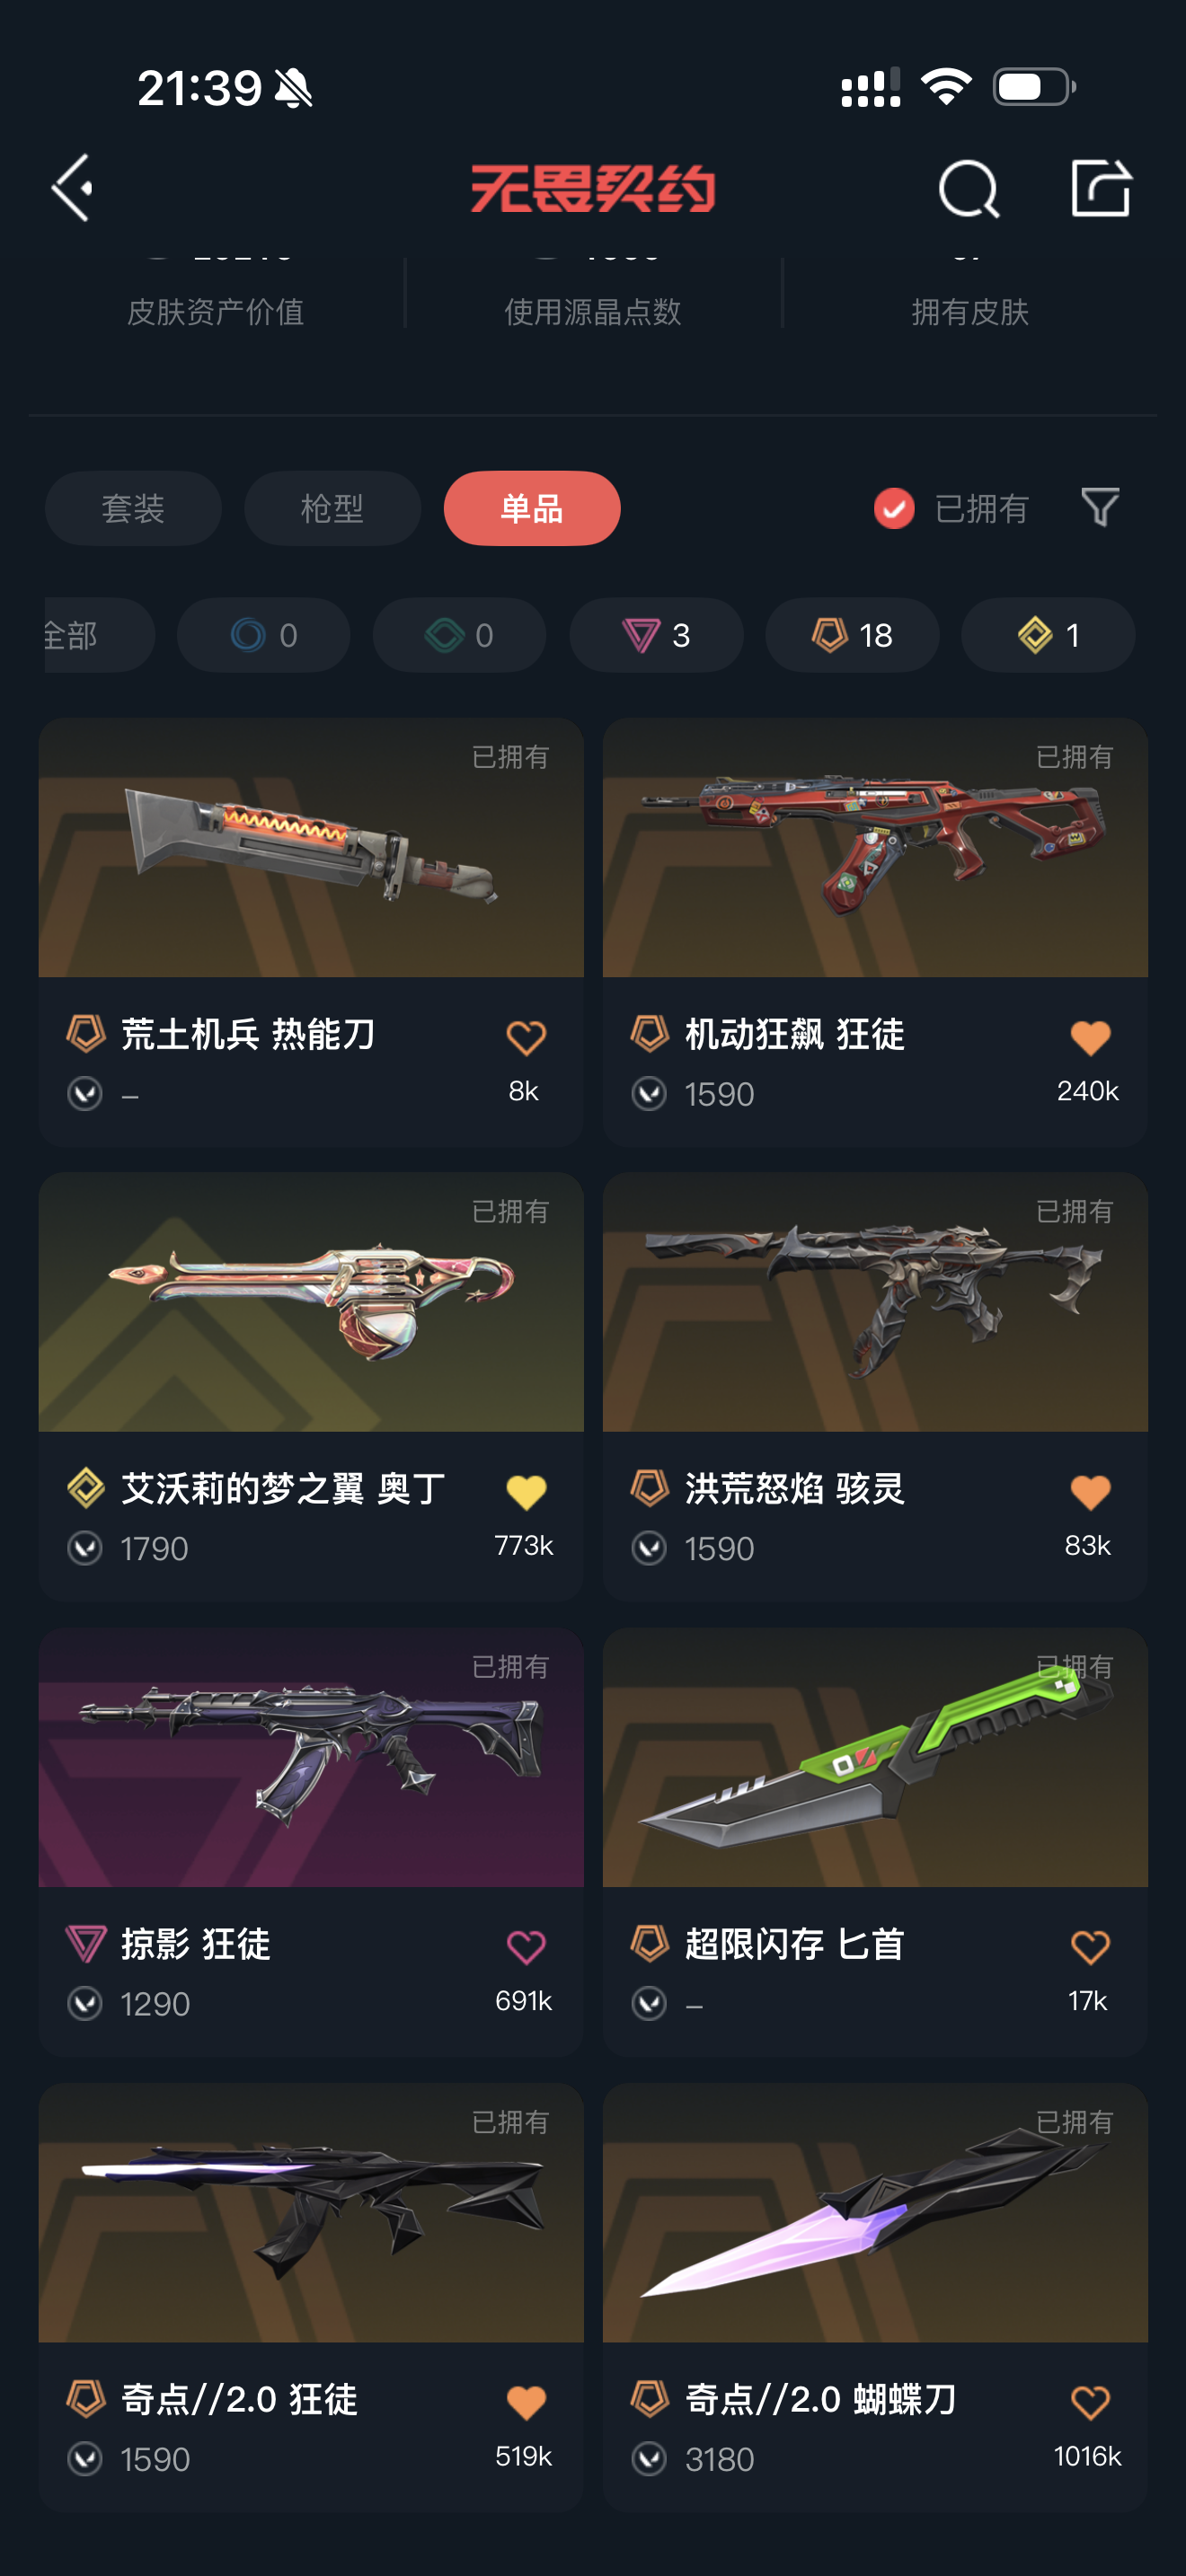Toggle the 已拥有 owned checkbox

tap(894, 508)
